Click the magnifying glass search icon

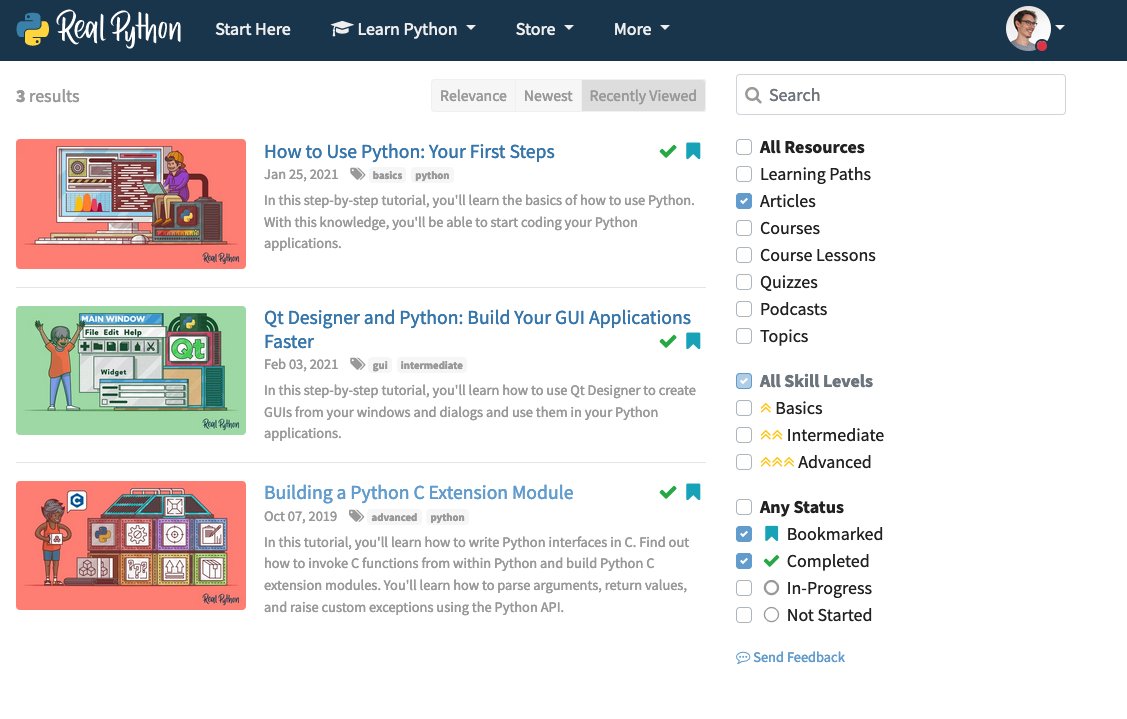coord(753,95)
